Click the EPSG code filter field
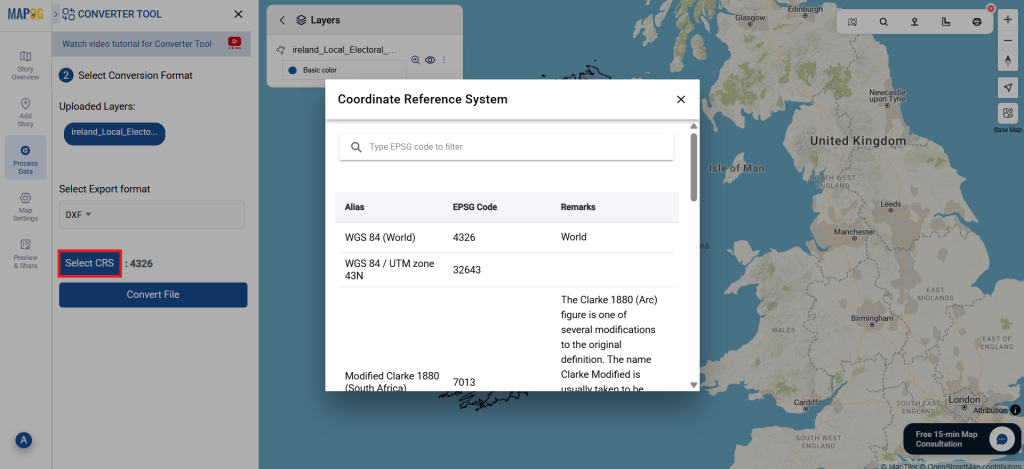 pos(507,147)
